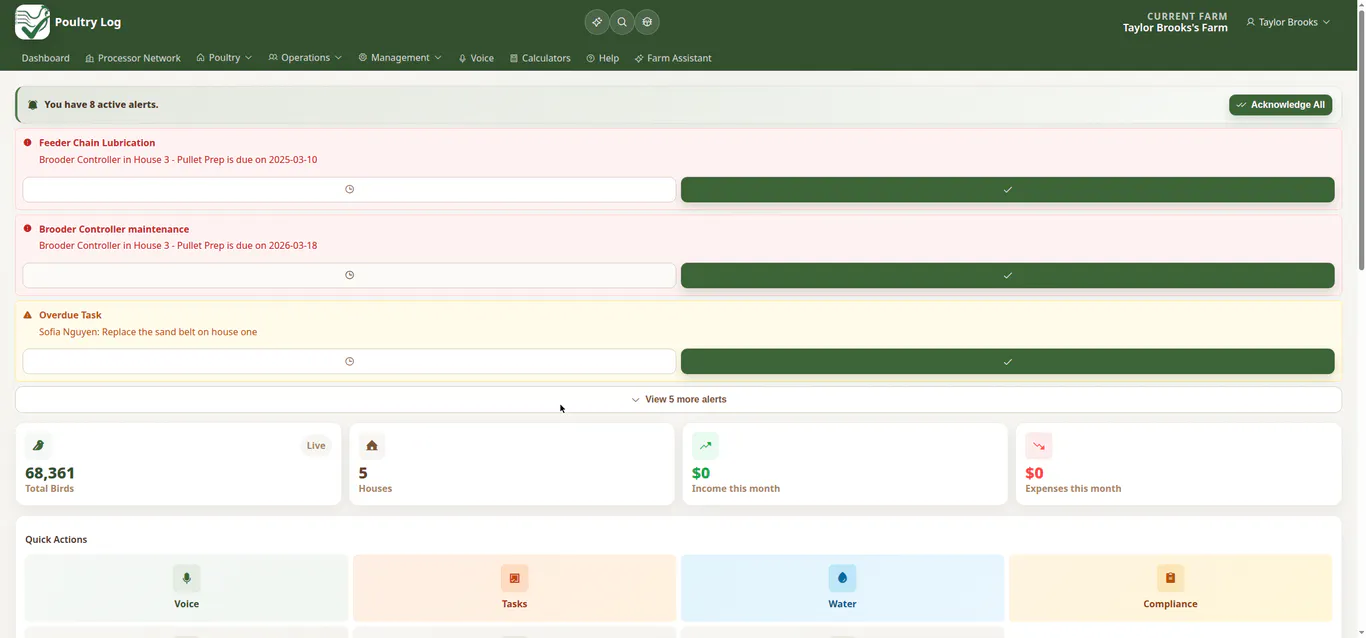This screenshot has width=1366, height=638.
Task: Open the Taylor Brooks user menu
Action: click(1288, 22)
